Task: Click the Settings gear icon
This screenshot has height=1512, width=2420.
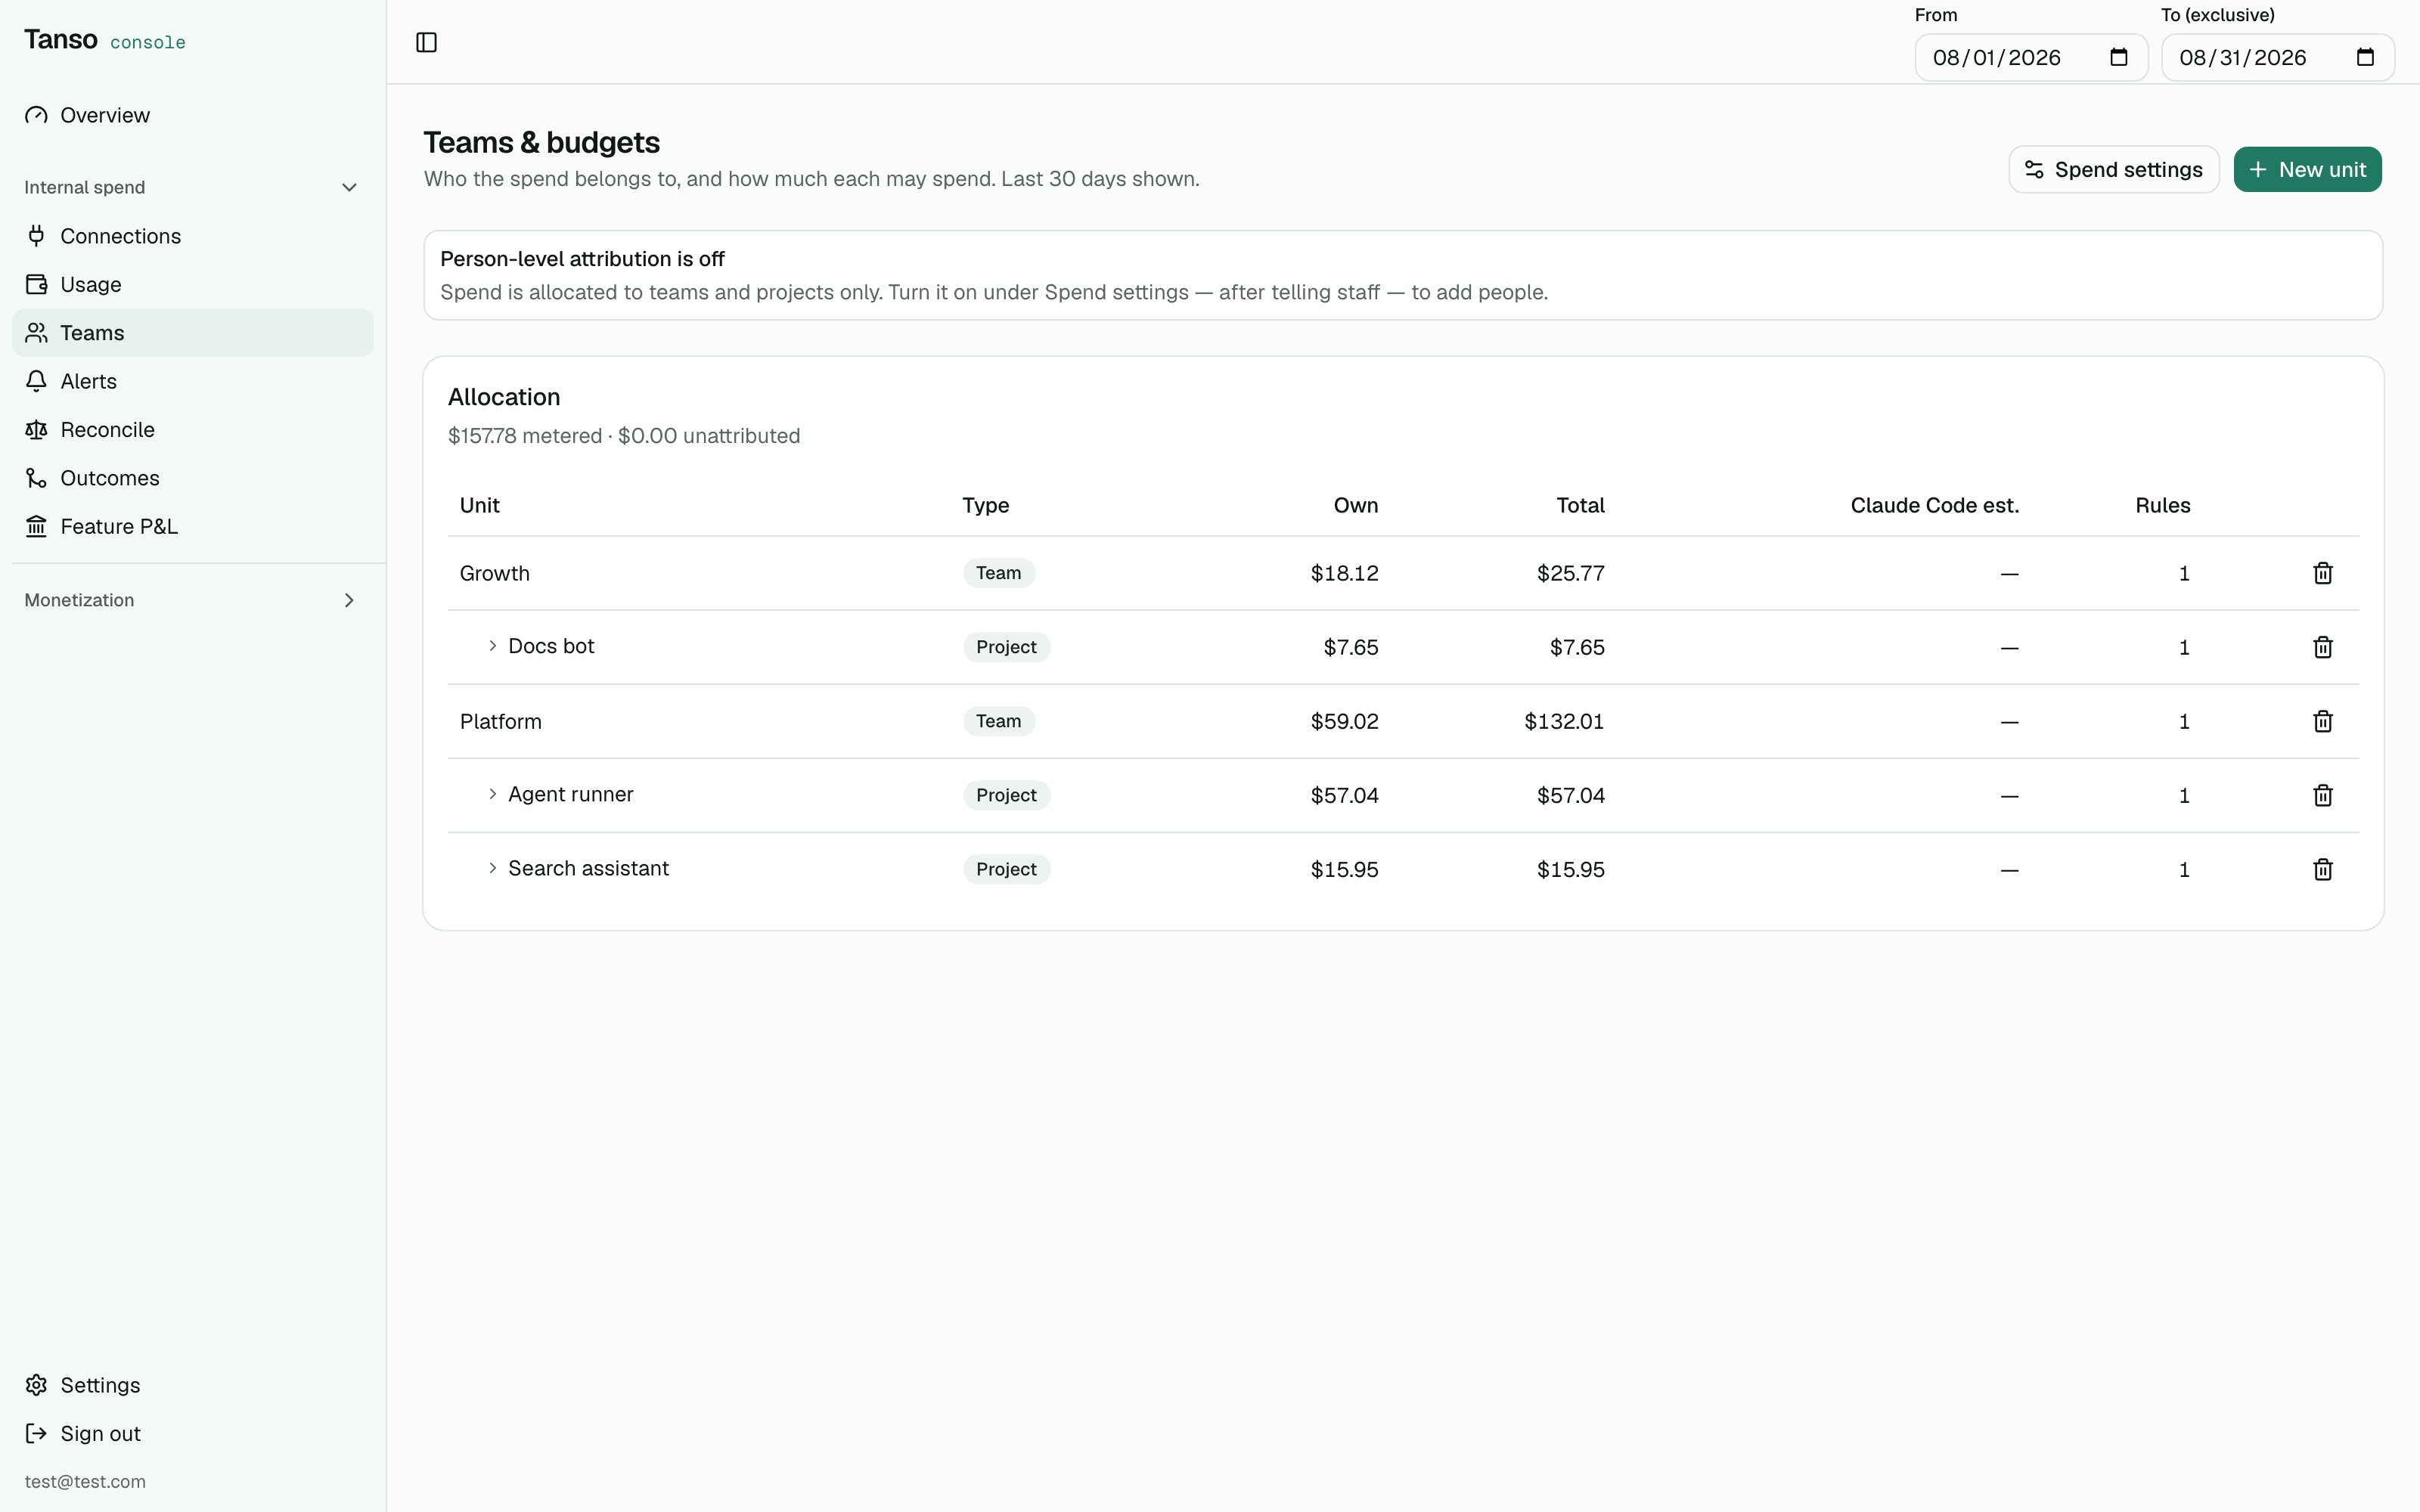Action: point(36,1385)
